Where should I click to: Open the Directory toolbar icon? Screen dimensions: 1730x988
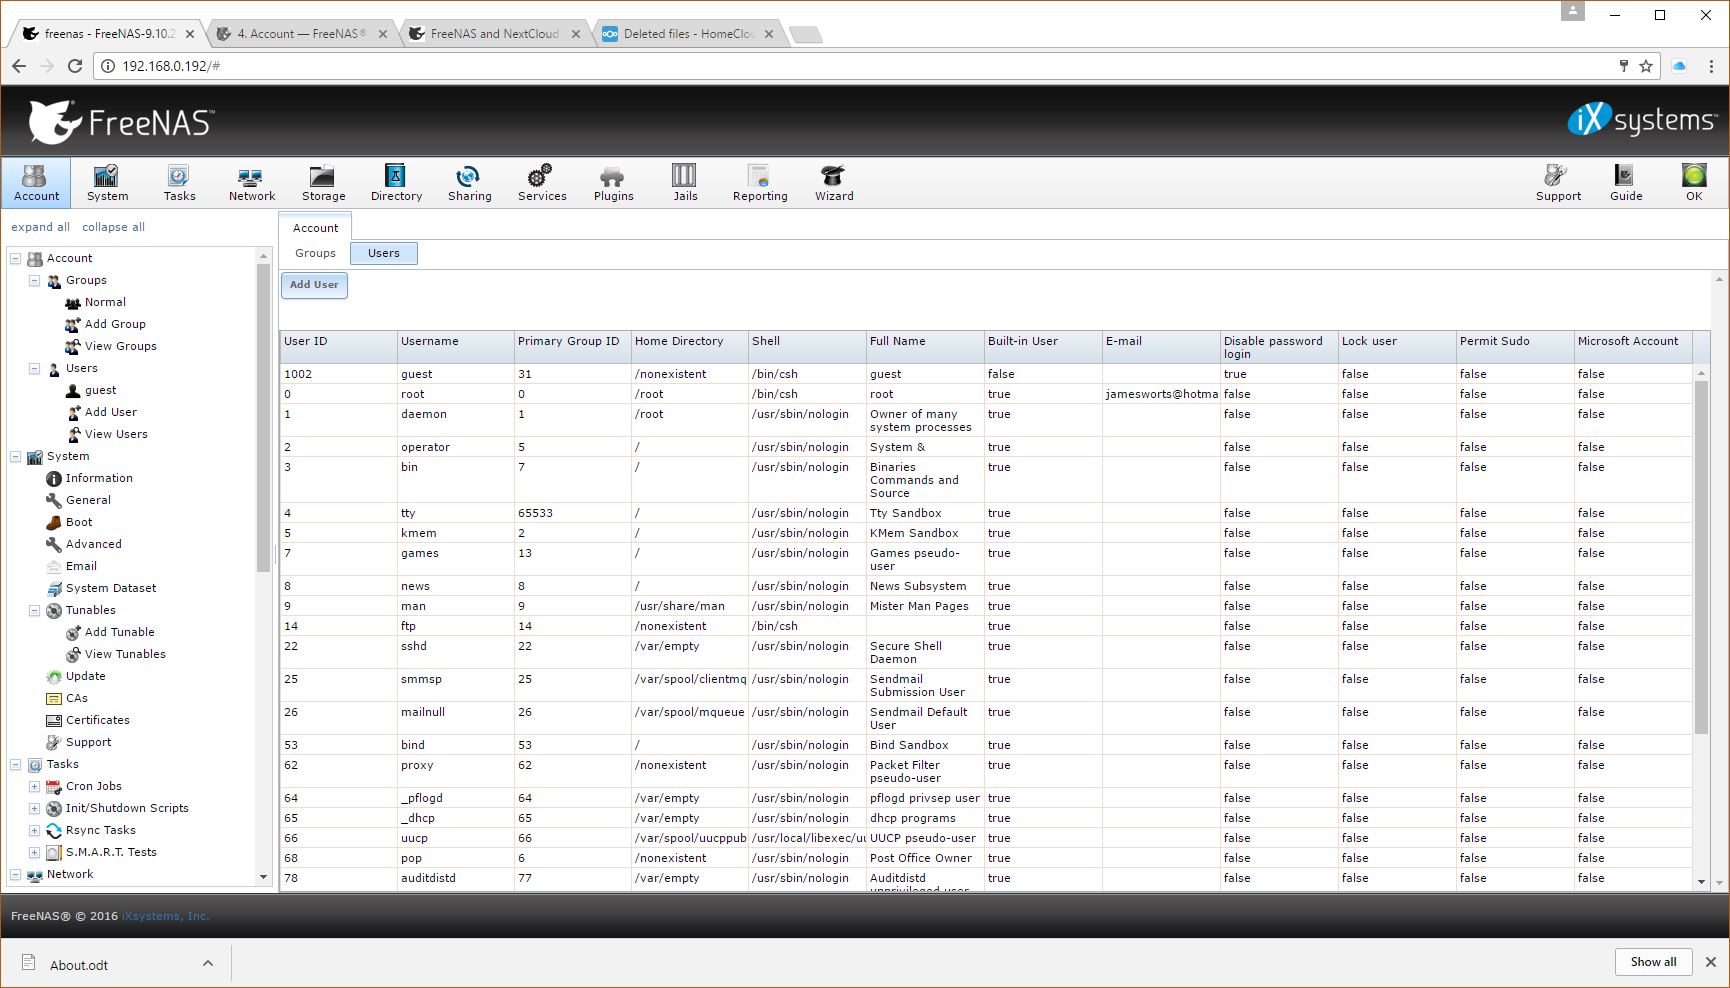pyautogui.click(x=396, y=183)
